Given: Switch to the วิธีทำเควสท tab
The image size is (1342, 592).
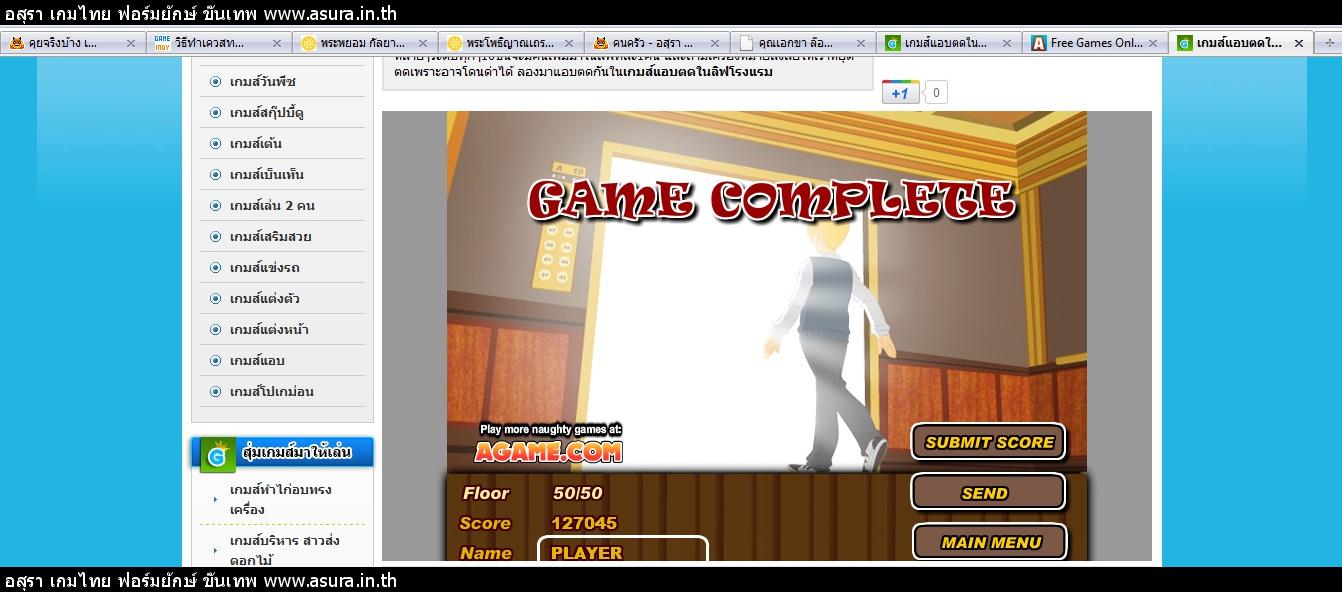Looking at the screenshot, I should (x=218, y=43).
